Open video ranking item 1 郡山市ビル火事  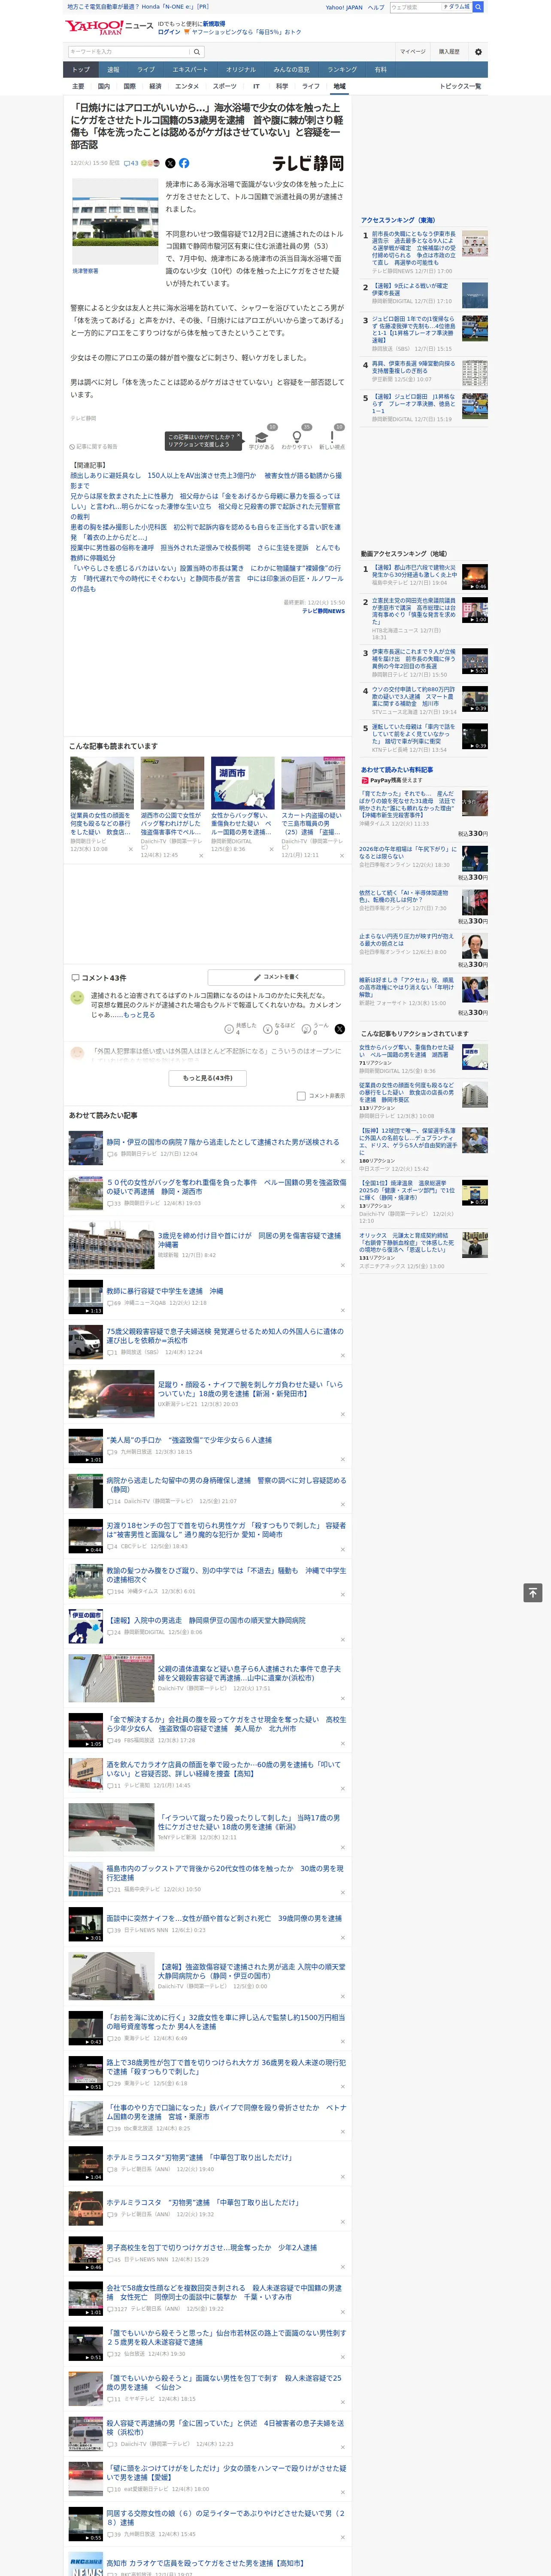[414, 571]
